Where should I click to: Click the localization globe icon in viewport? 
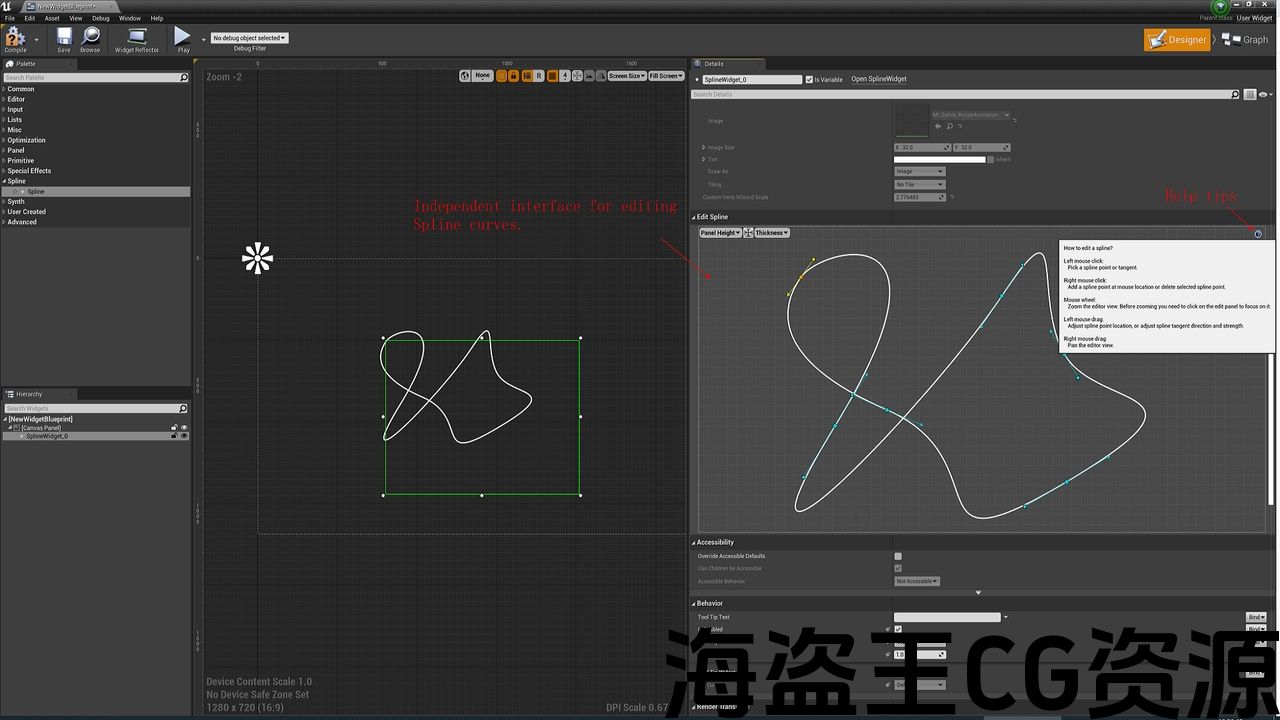click(x=465, y=76)
